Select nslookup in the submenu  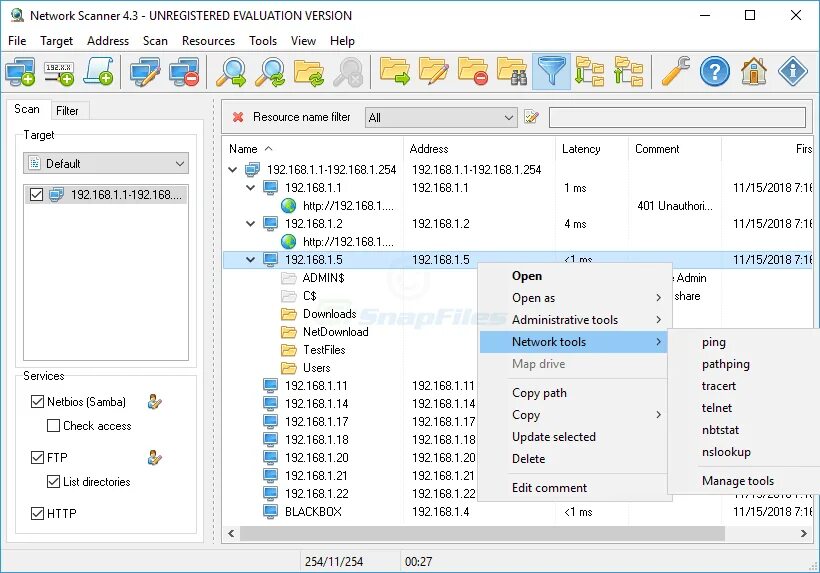(744, 452)
